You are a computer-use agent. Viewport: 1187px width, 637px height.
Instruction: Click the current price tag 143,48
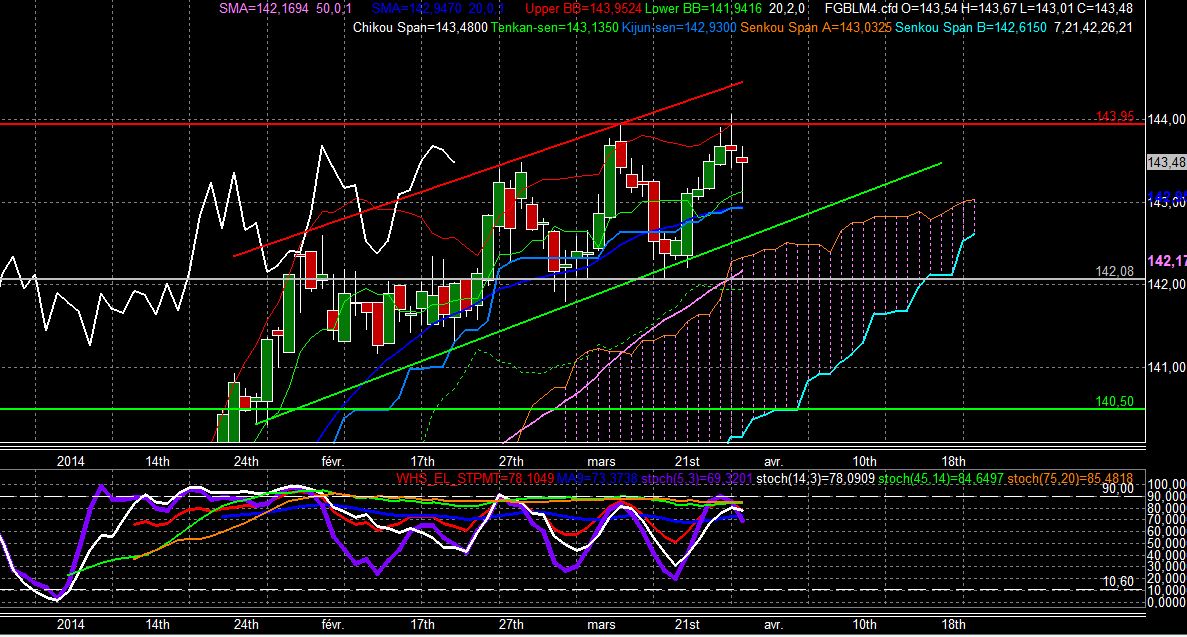[x=1167, y=162]
